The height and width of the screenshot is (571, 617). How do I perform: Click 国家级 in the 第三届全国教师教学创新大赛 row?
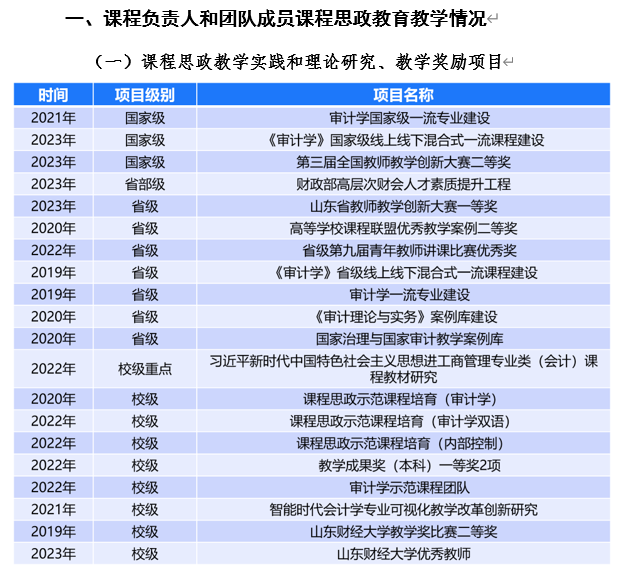click(x=144, y=162)
